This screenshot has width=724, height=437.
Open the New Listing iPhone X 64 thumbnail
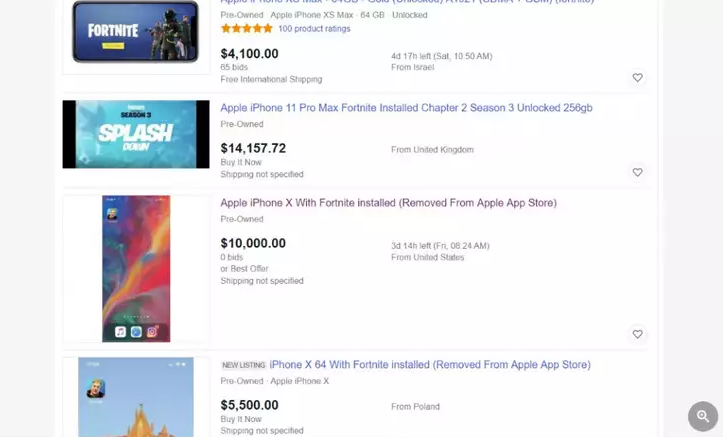[136, 398]
